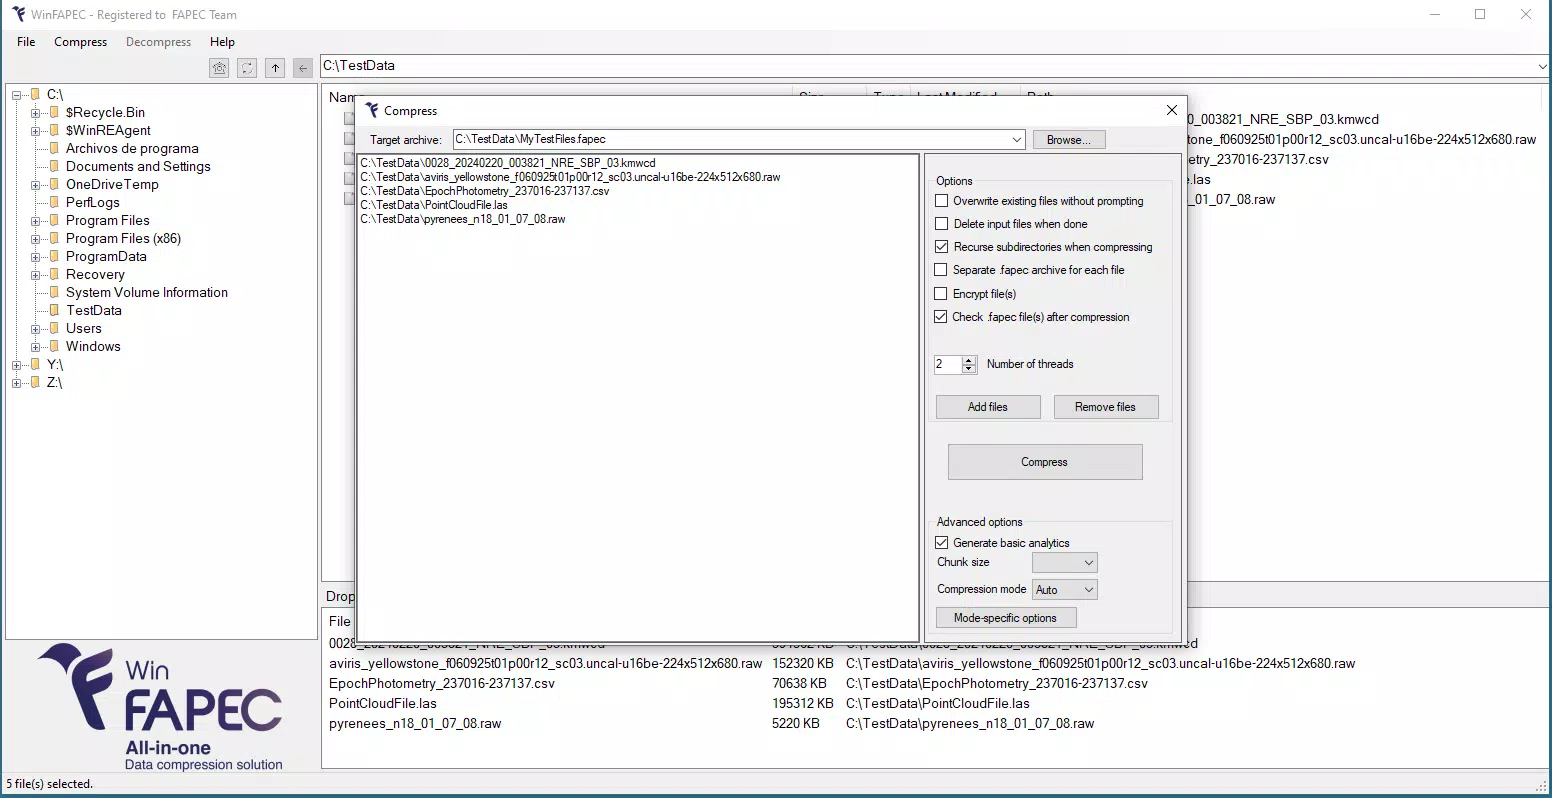Click the Documents and Settings folder icon

[54, 166]
